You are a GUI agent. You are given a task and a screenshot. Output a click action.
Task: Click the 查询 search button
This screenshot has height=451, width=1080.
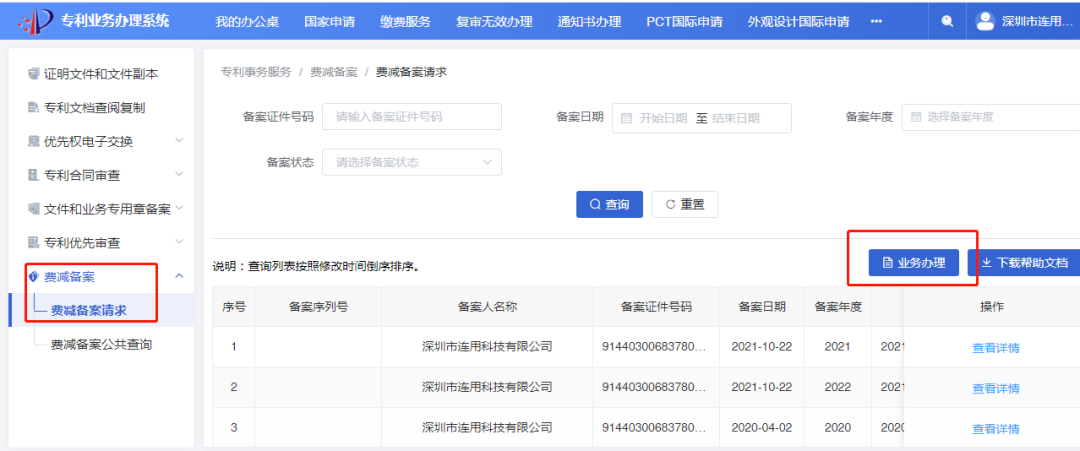pyautogui.click(x=609, y=204)
